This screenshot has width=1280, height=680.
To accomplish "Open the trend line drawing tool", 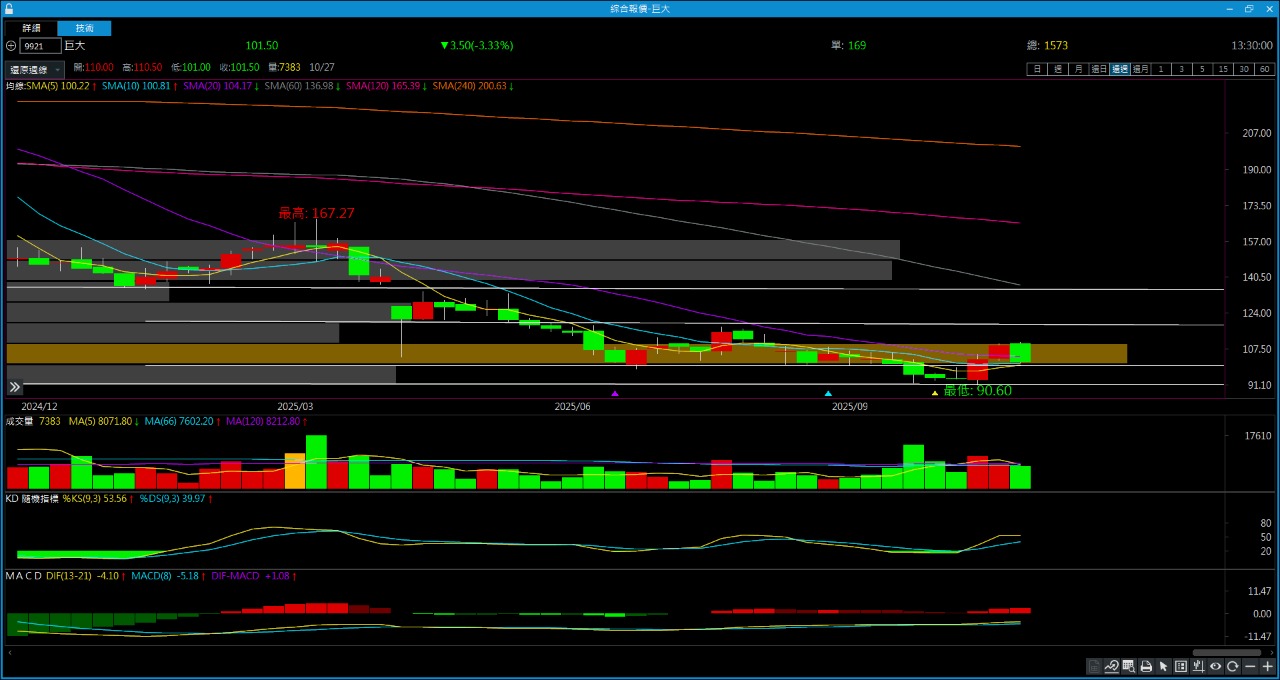I will tap(1111, 666).
